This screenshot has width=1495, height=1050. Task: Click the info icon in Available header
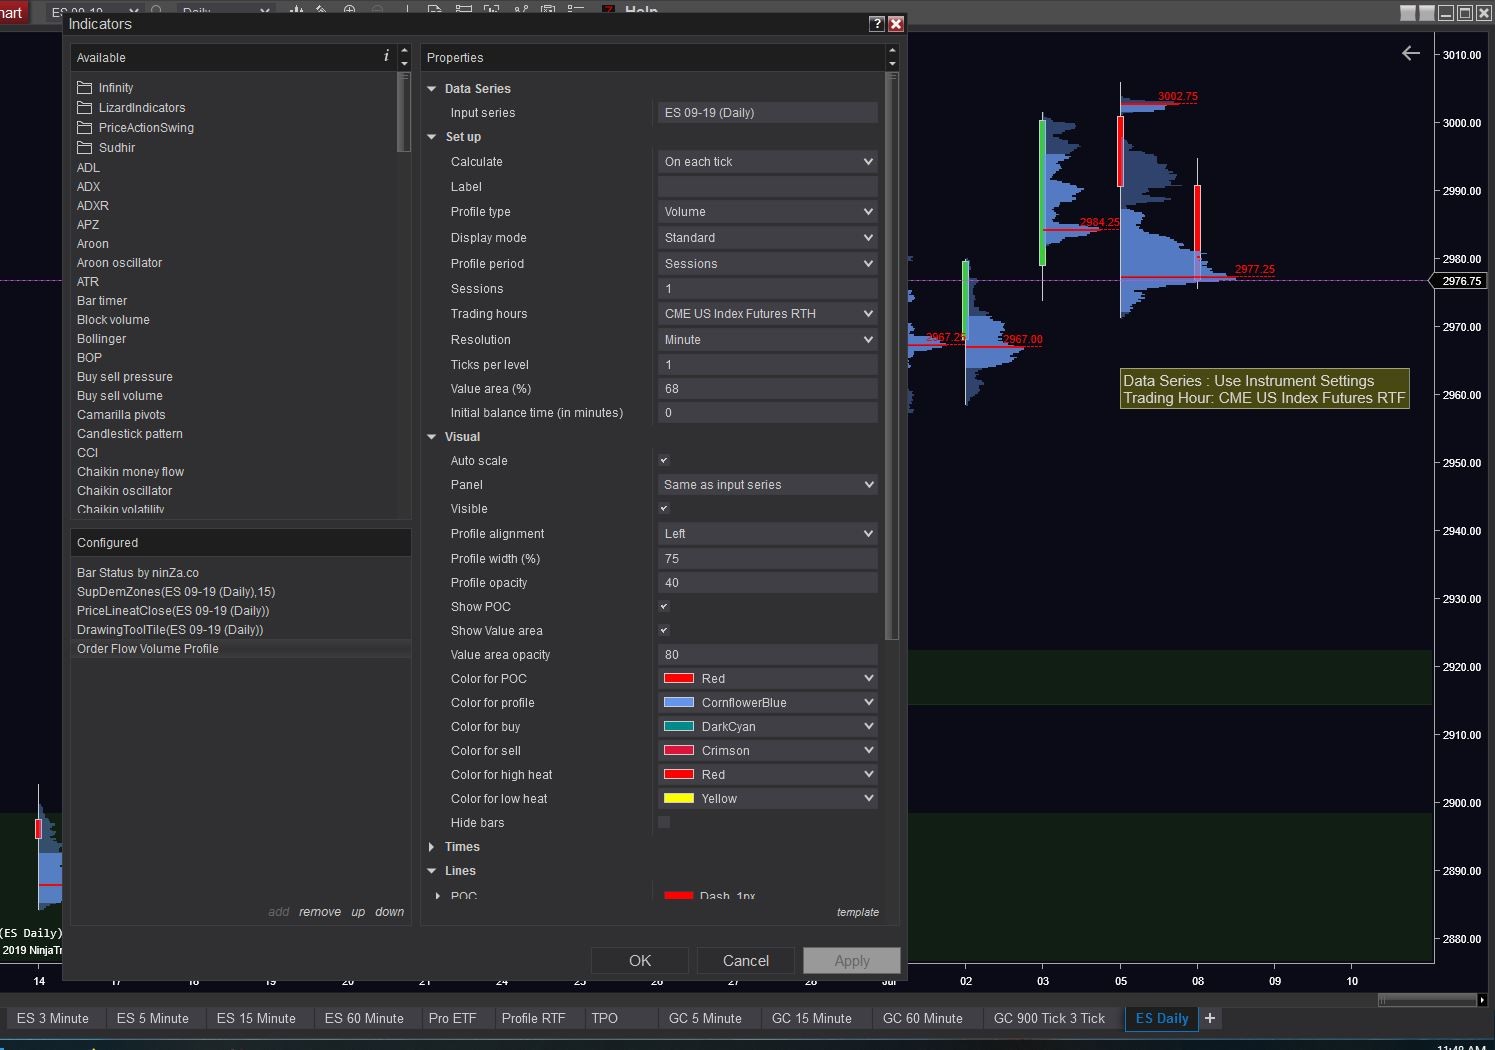point(386,57)
